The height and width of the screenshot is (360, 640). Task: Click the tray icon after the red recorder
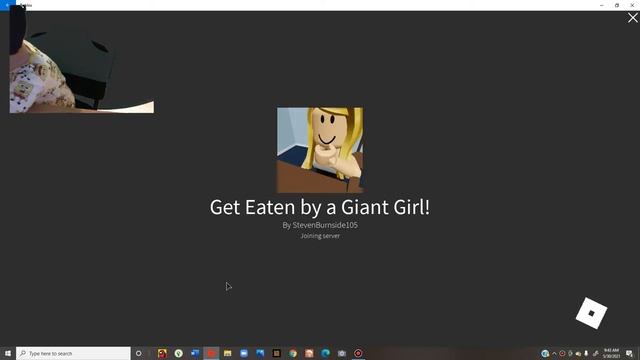570,353
